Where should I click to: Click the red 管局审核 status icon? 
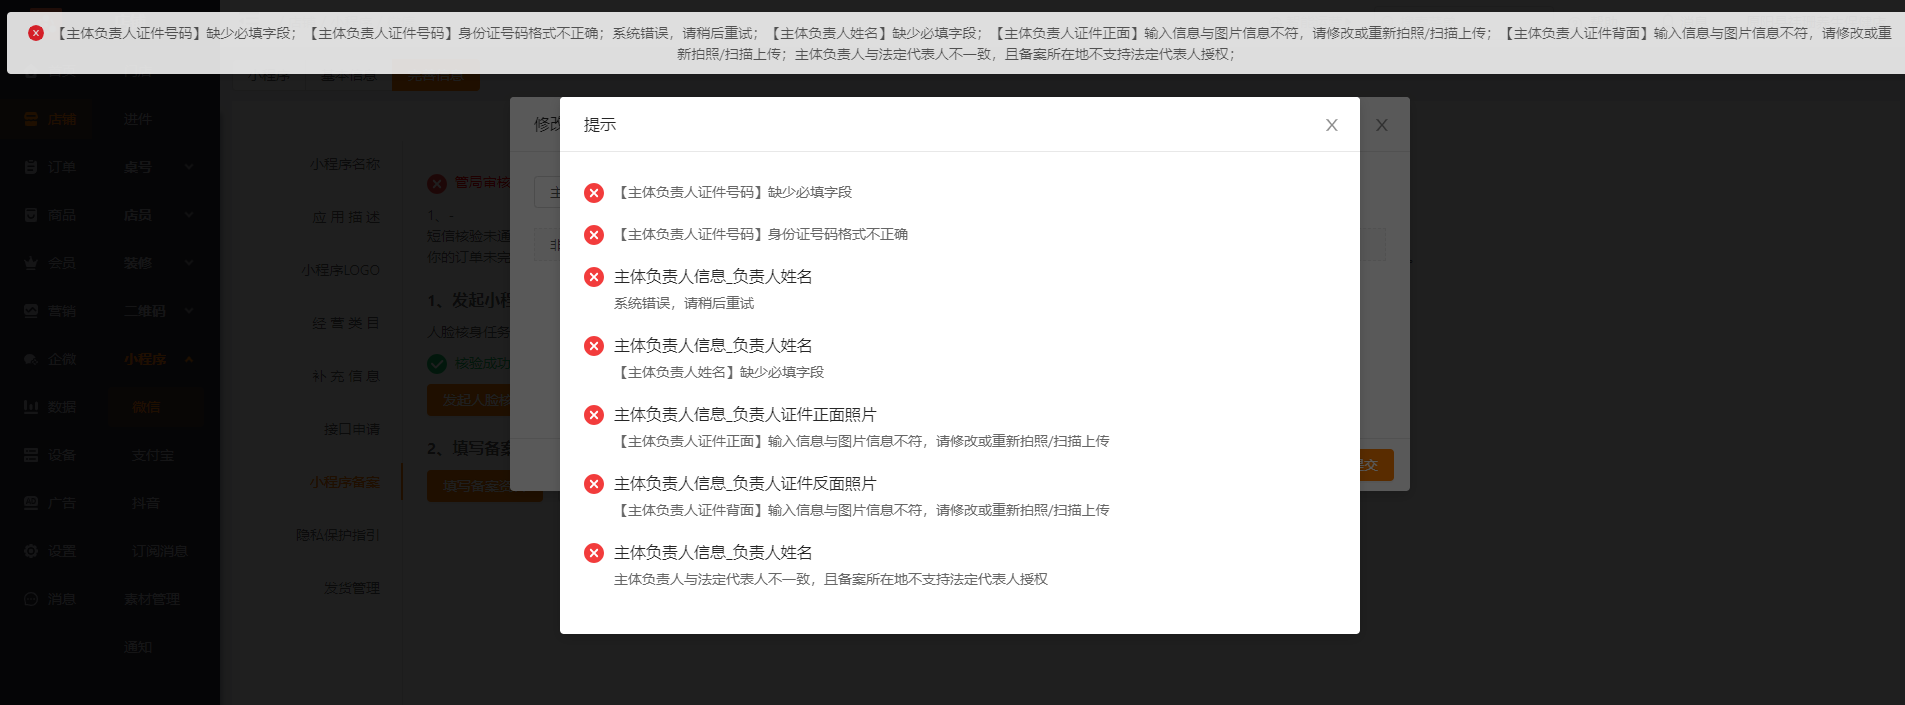point(437,183)
